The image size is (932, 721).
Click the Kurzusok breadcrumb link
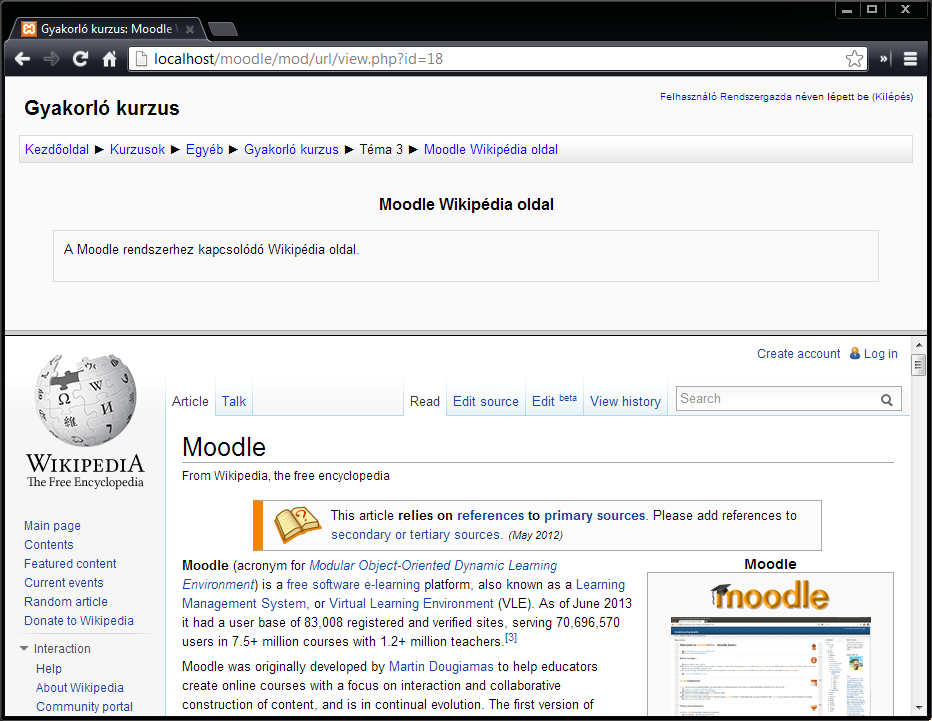tap(137, 149)
